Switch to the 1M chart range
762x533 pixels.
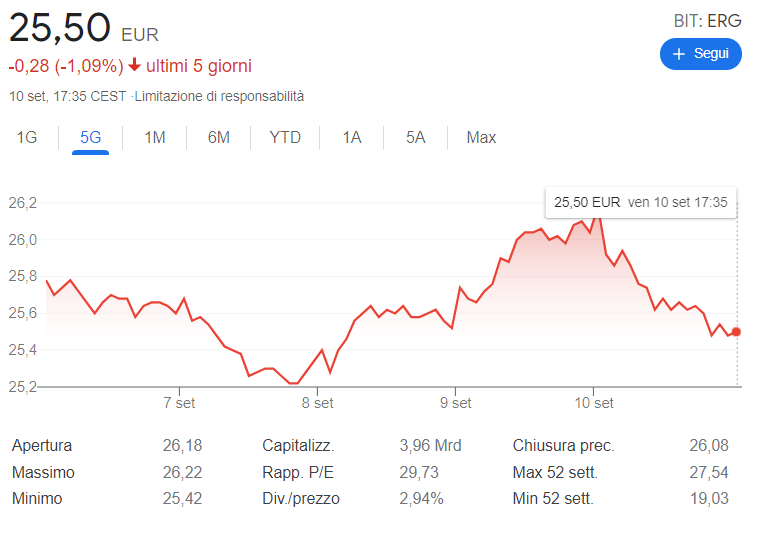pyautogui.click(x=154, y=137)
